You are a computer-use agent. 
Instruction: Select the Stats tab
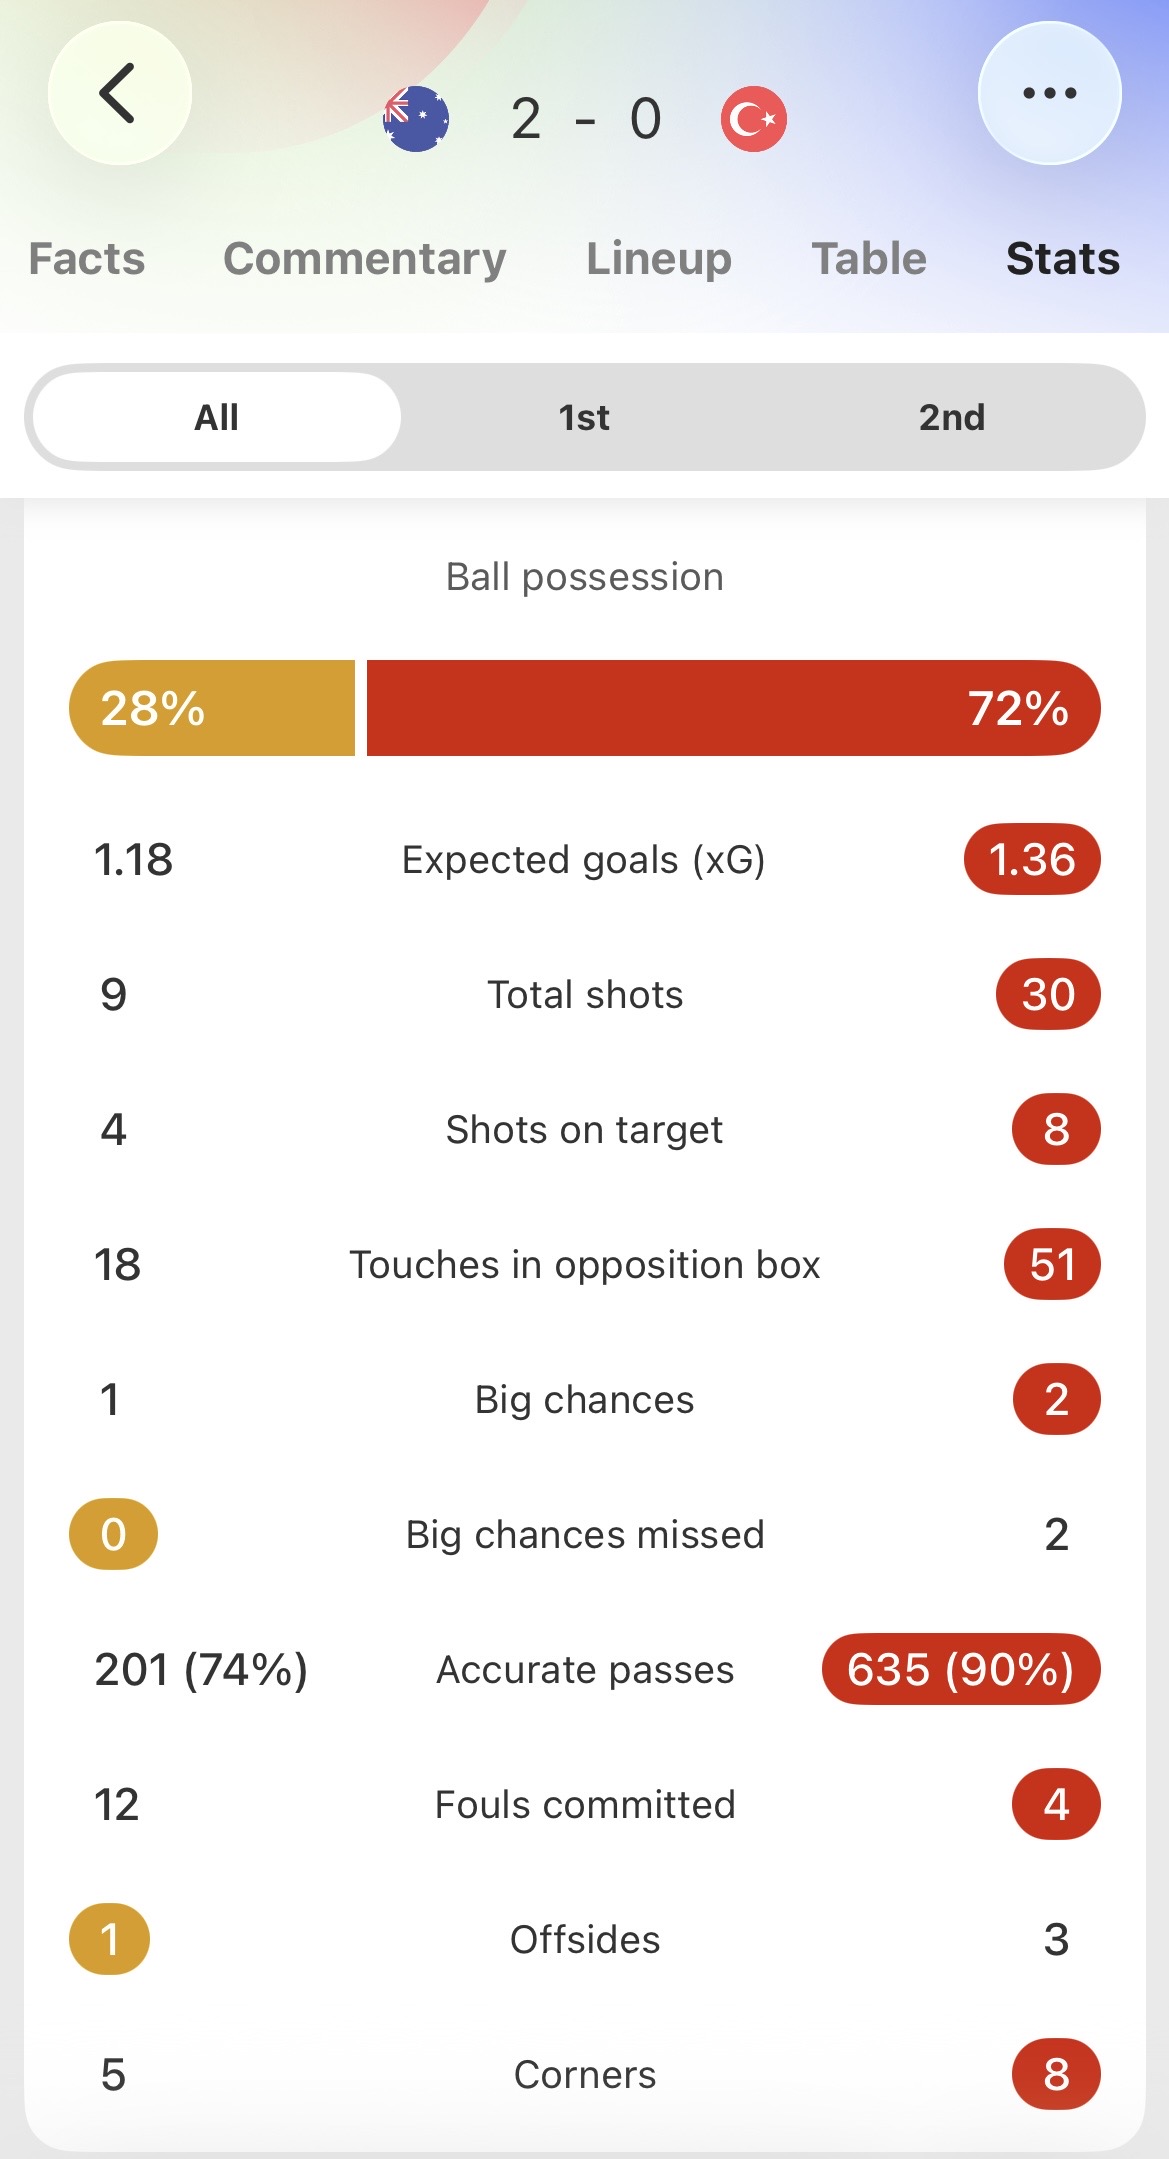(x=1063, y=259)
